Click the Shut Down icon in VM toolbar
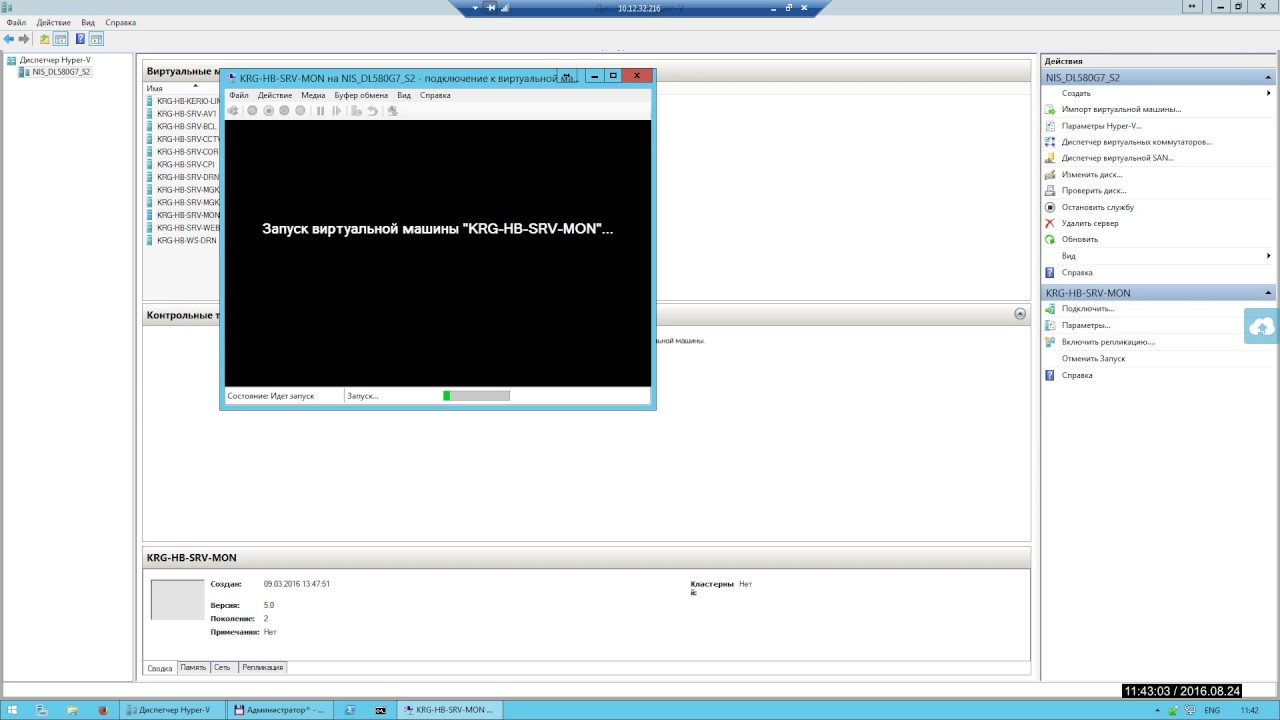This screenshot has width=1280, height=720. click(284, 111)
